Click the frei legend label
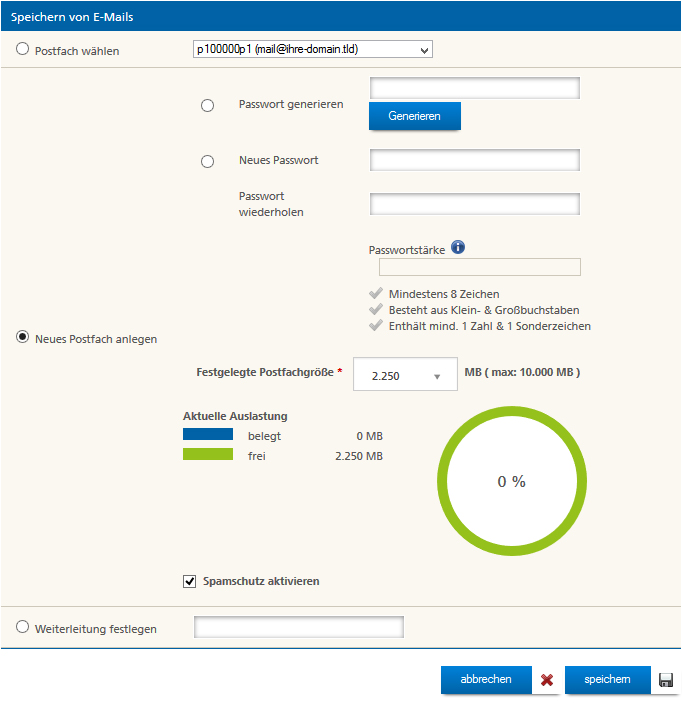This screenshot has height=710, width=682. click(x=257, y=456)
